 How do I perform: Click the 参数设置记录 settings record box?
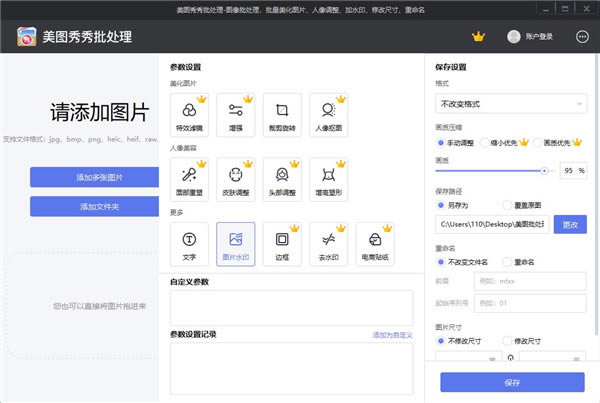[292, 369]
